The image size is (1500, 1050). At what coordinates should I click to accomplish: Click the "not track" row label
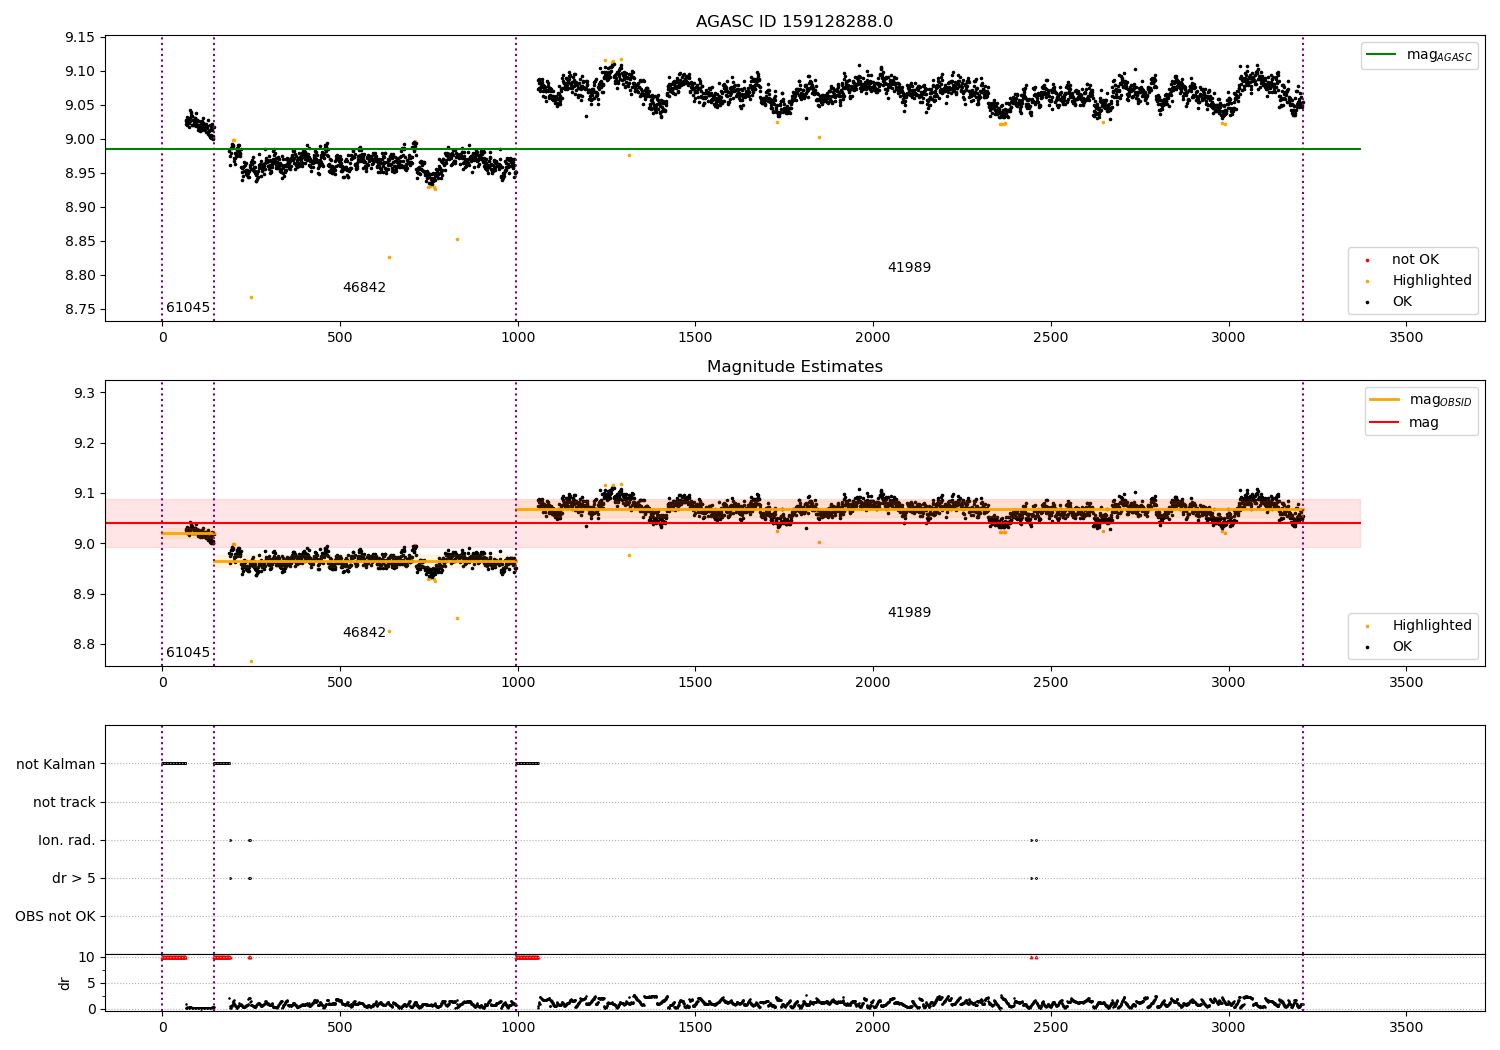click(64, 803)
